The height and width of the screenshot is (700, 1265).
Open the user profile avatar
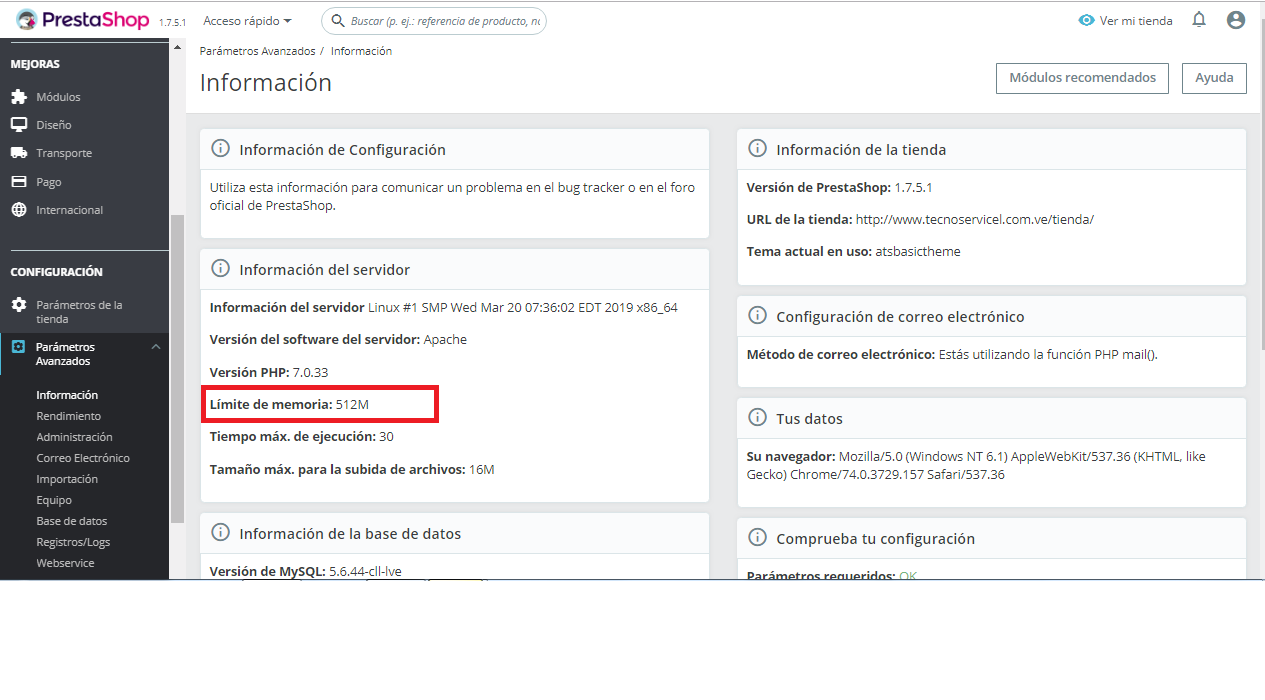coord(1236,20)
